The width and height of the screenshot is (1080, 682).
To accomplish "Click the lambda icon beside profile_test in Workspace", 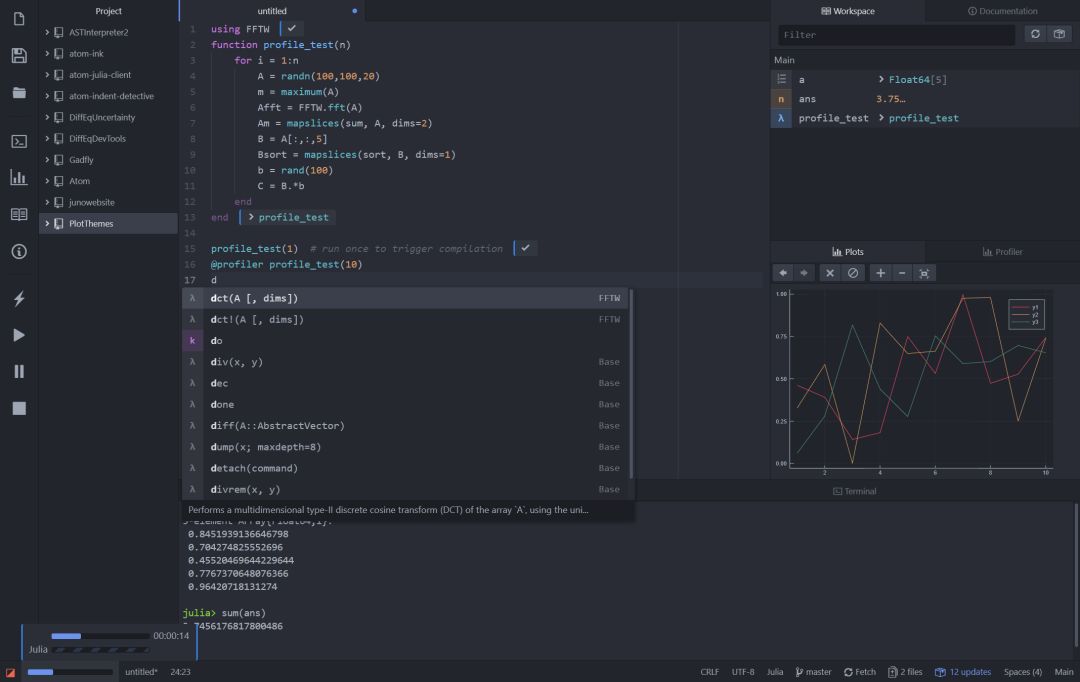I will pos(781,118).
